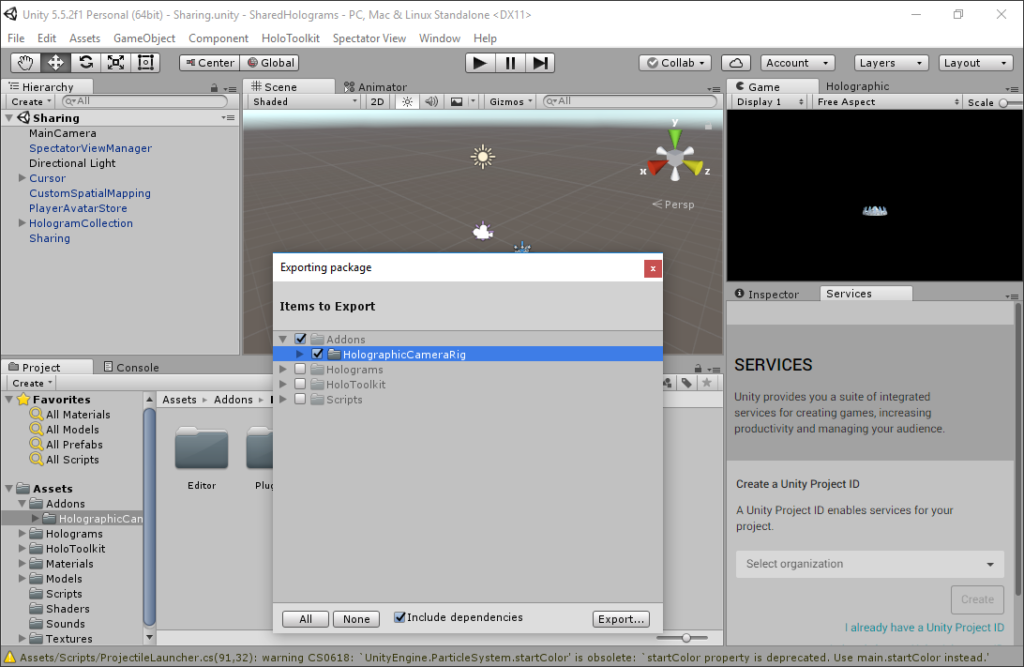Open the Cloud services icon
The width and height of the screenshot is (1024, 667).
click(735, 63)
